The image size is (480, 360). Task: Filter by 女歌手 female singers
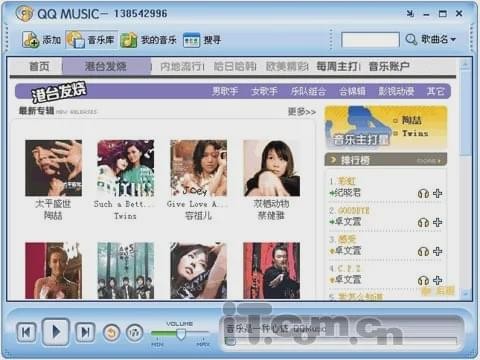[x=264, y=91]
